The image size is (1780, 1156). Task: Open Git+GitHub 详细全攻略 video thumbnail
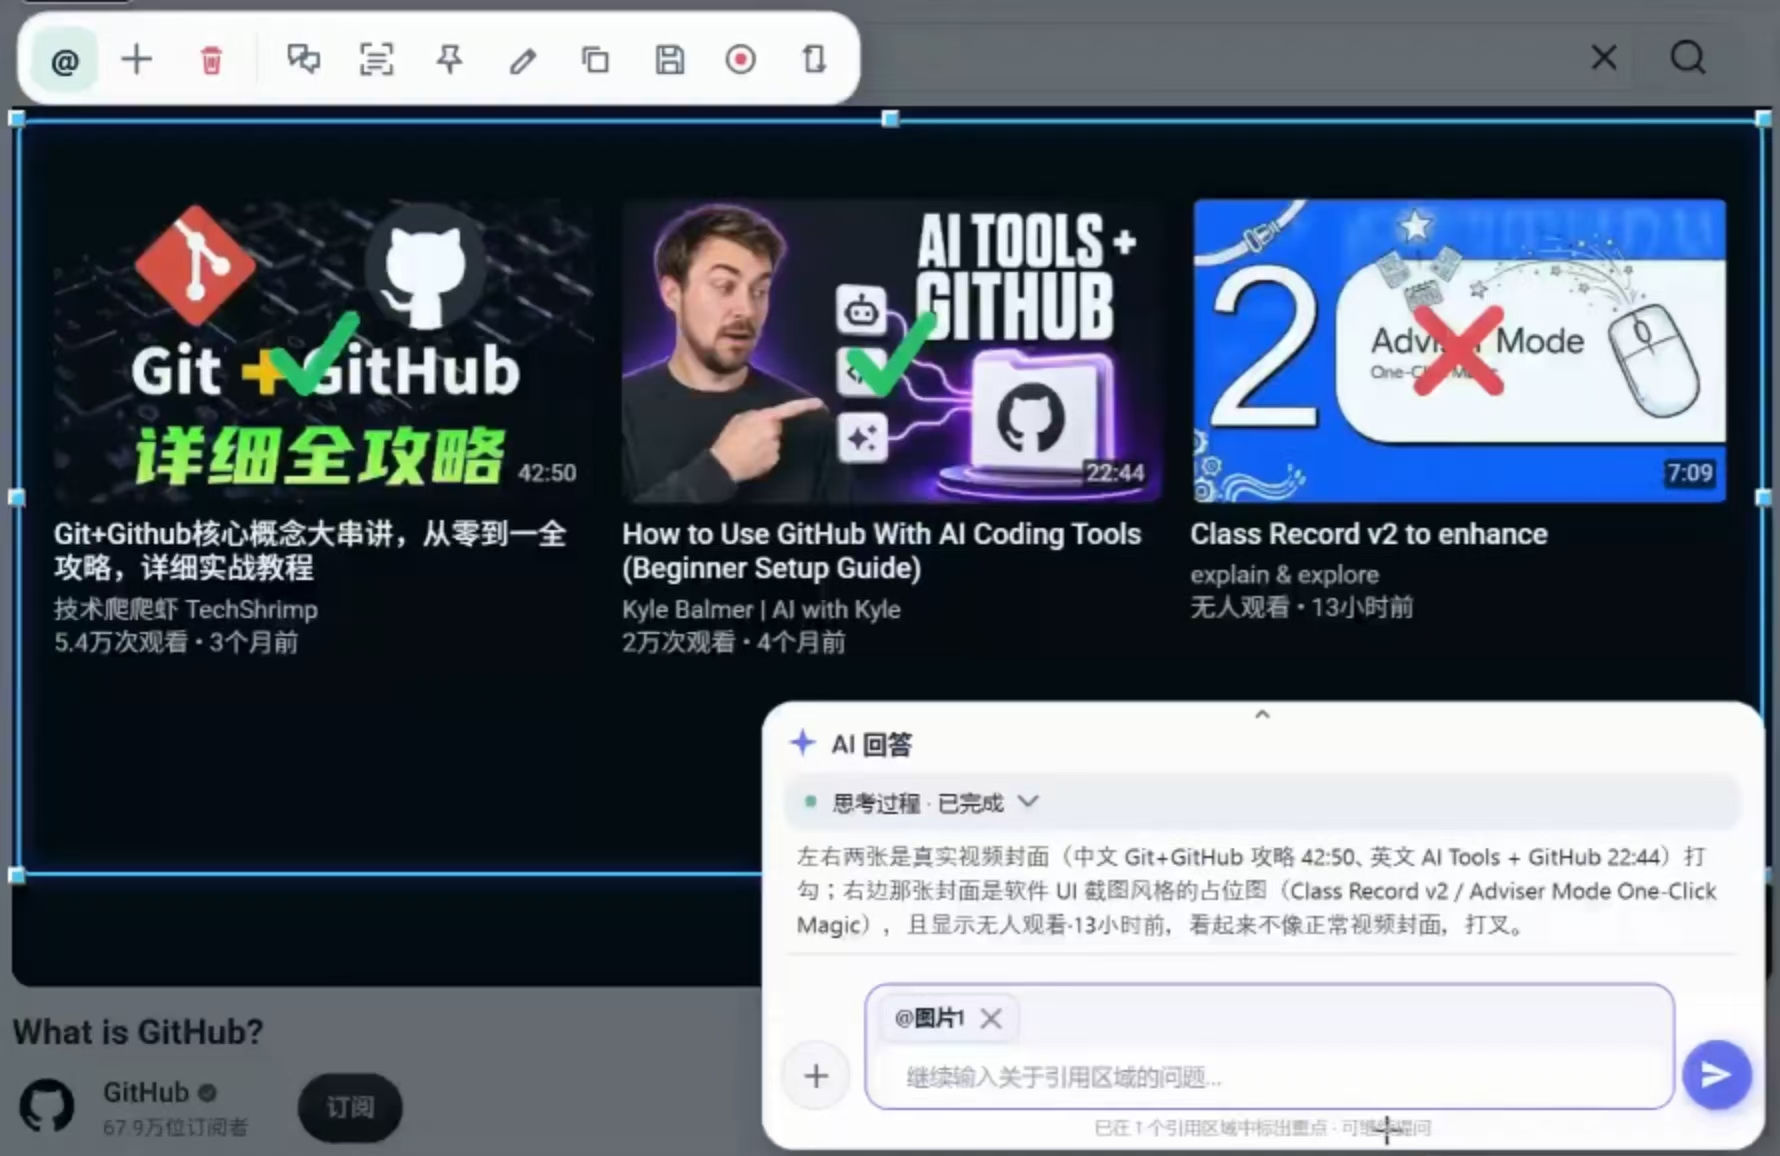tap(324, 350)
